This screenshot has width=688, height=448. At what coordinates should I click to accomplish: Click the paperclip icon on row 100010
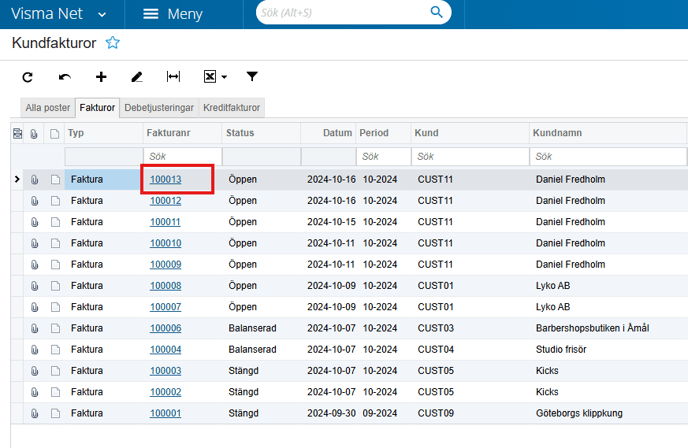pos(34,244)
